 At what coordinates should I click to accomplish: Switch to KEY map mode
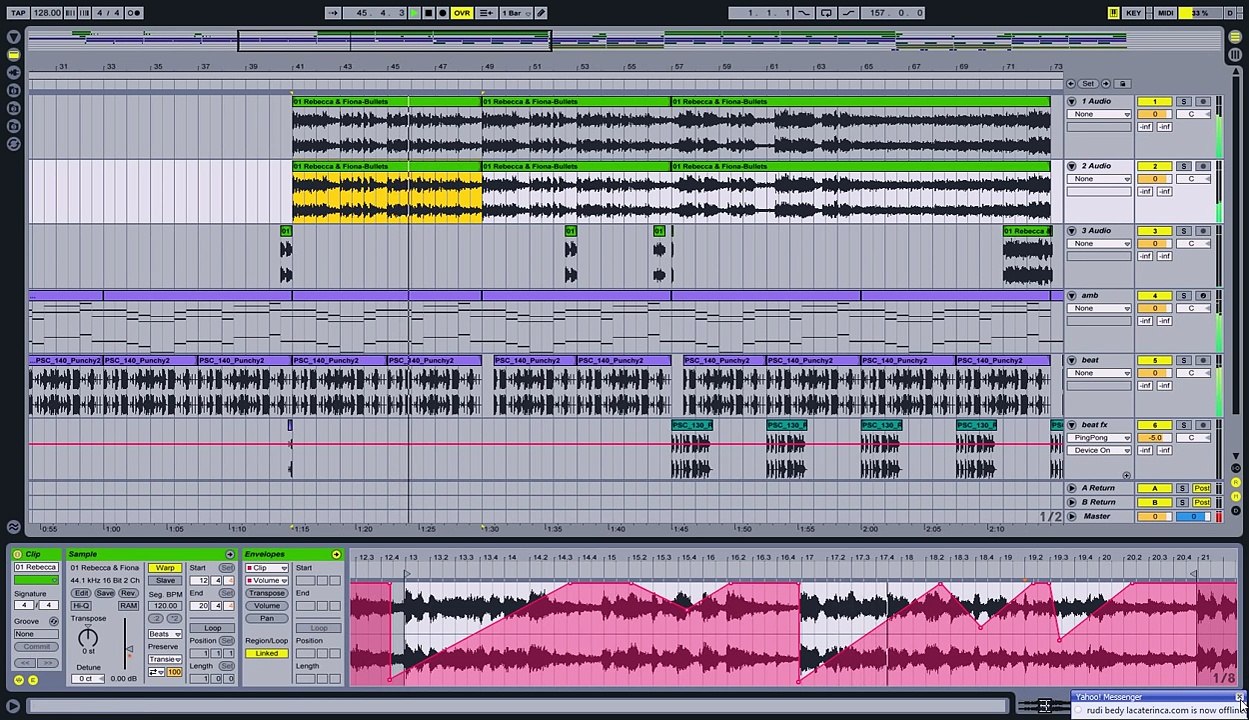(x=1133, y=13)
